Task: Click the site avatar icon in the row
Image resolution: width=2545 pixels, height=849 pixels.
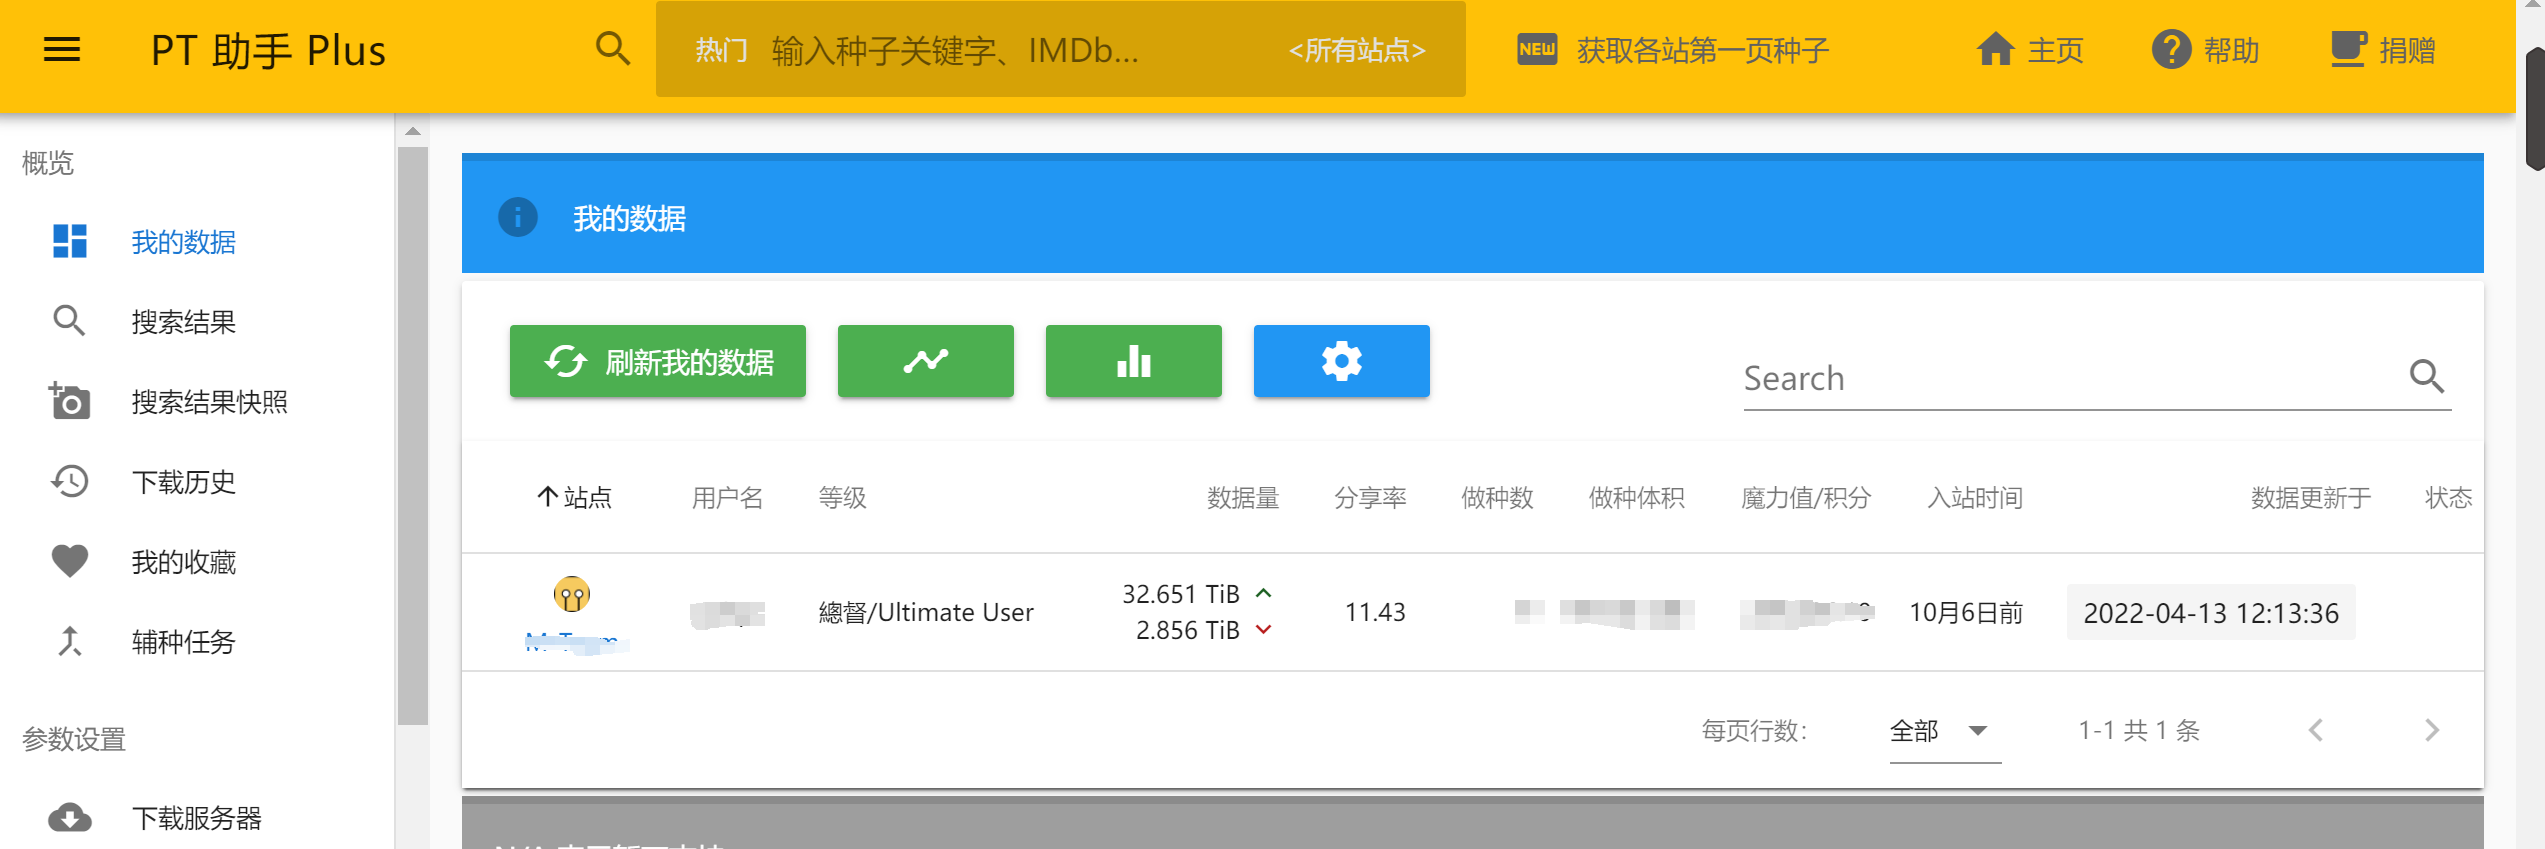Action: point(572,594)
